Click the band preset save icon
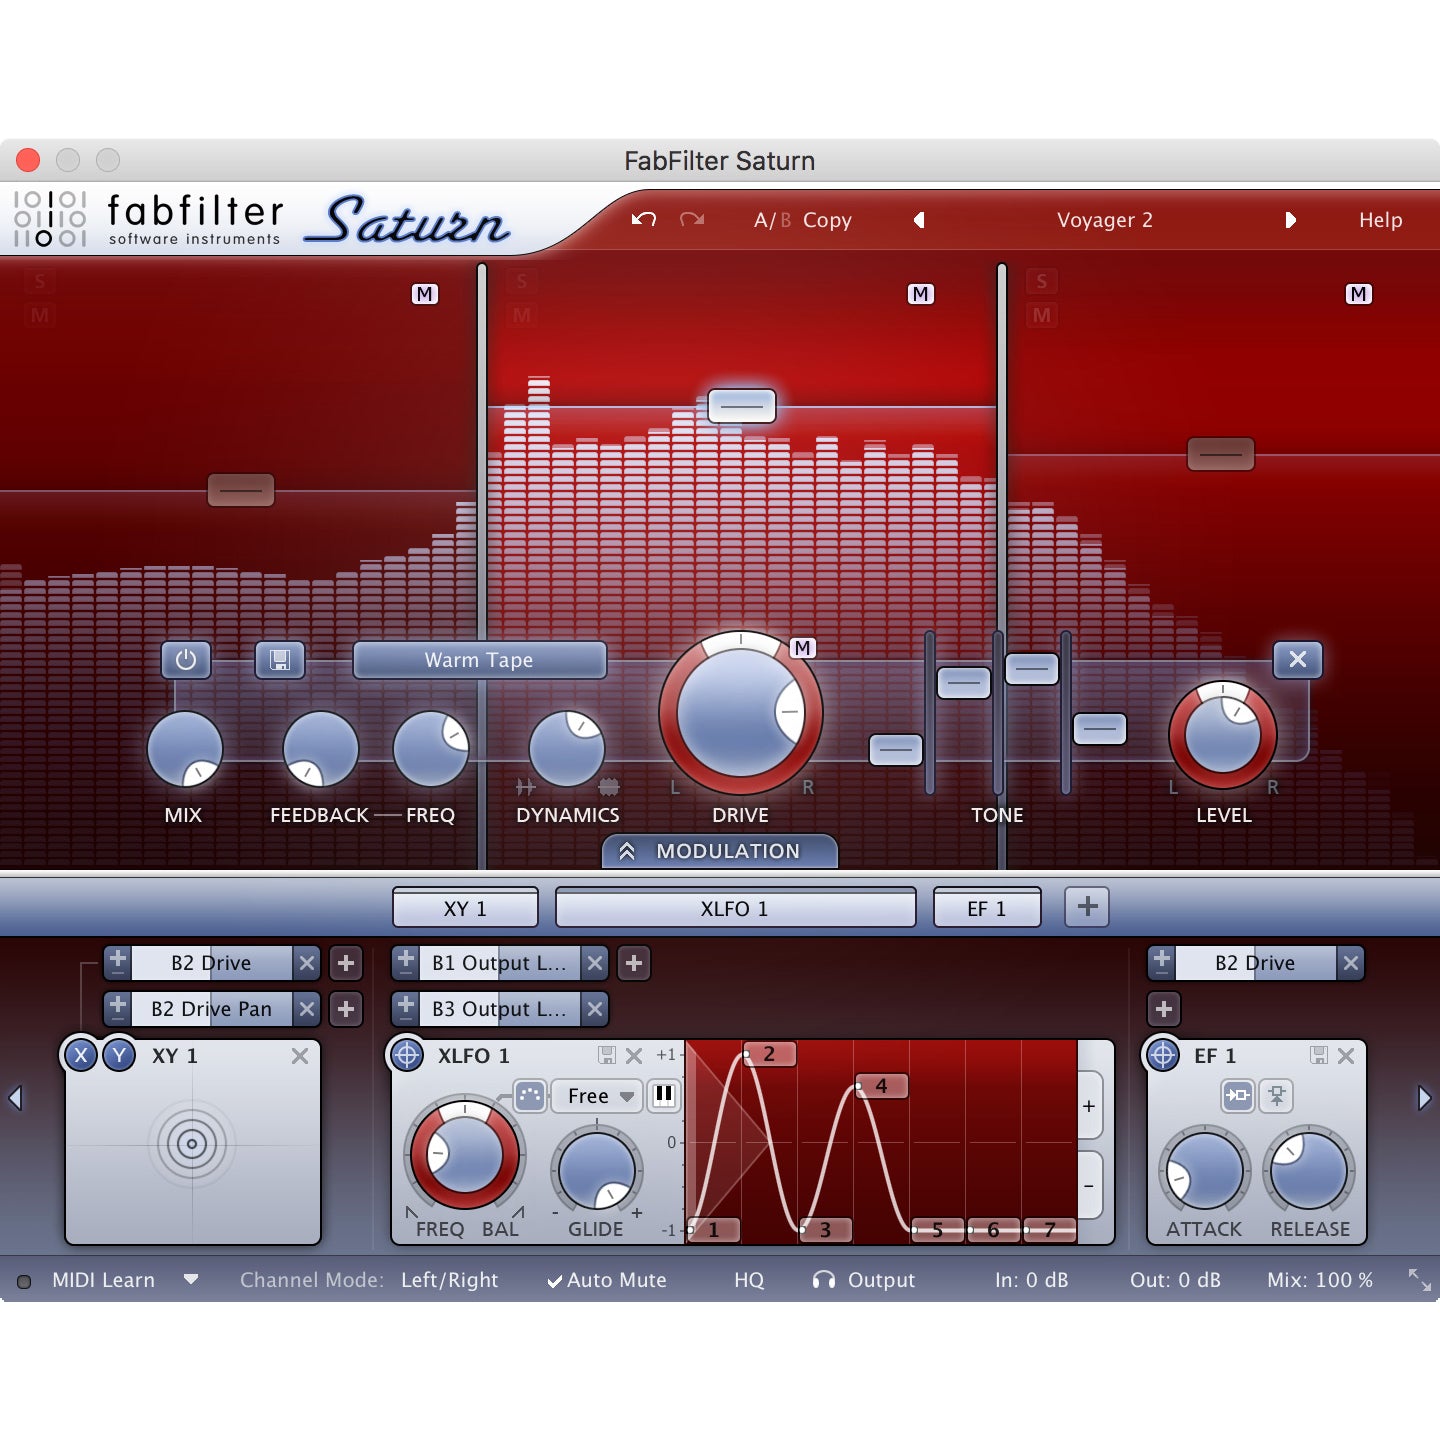The height and width of the screenshot is (1440, 1440). tap(280, 660)
